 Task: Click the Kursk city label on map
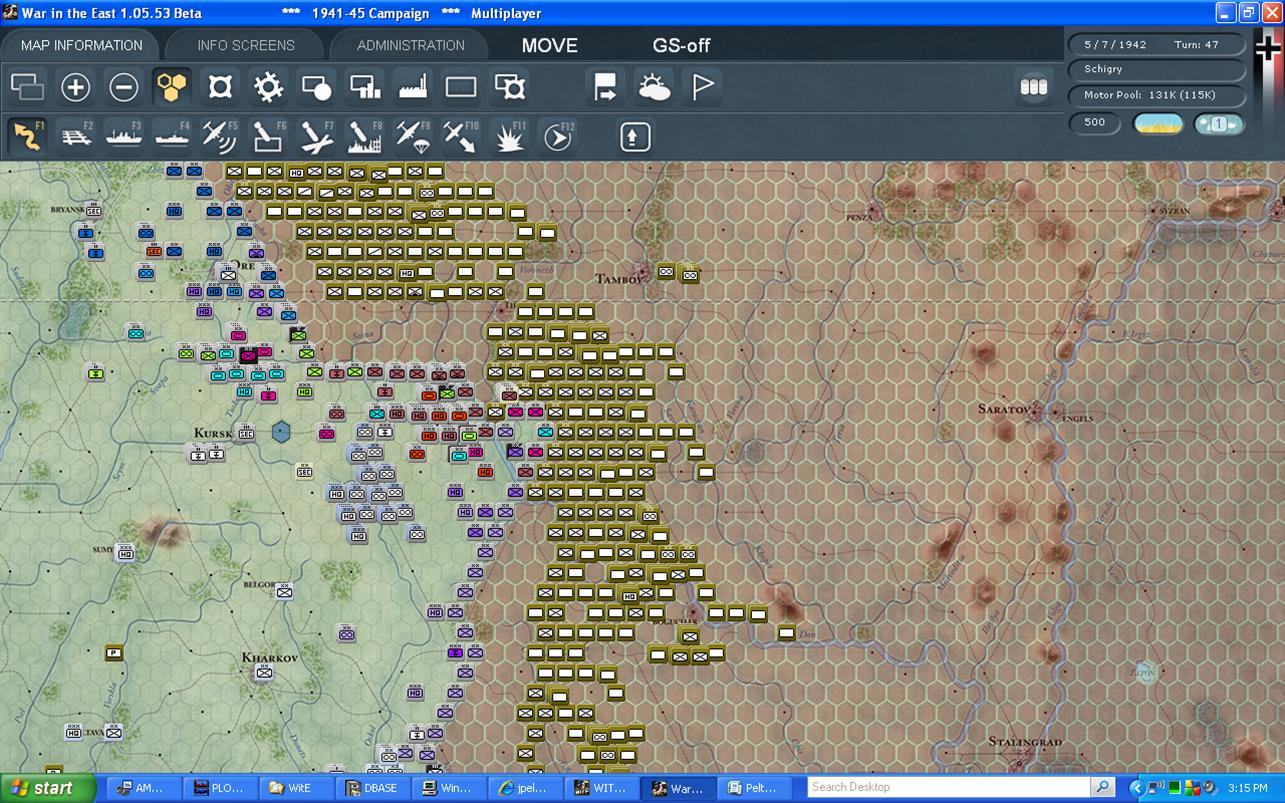(213, 433)
